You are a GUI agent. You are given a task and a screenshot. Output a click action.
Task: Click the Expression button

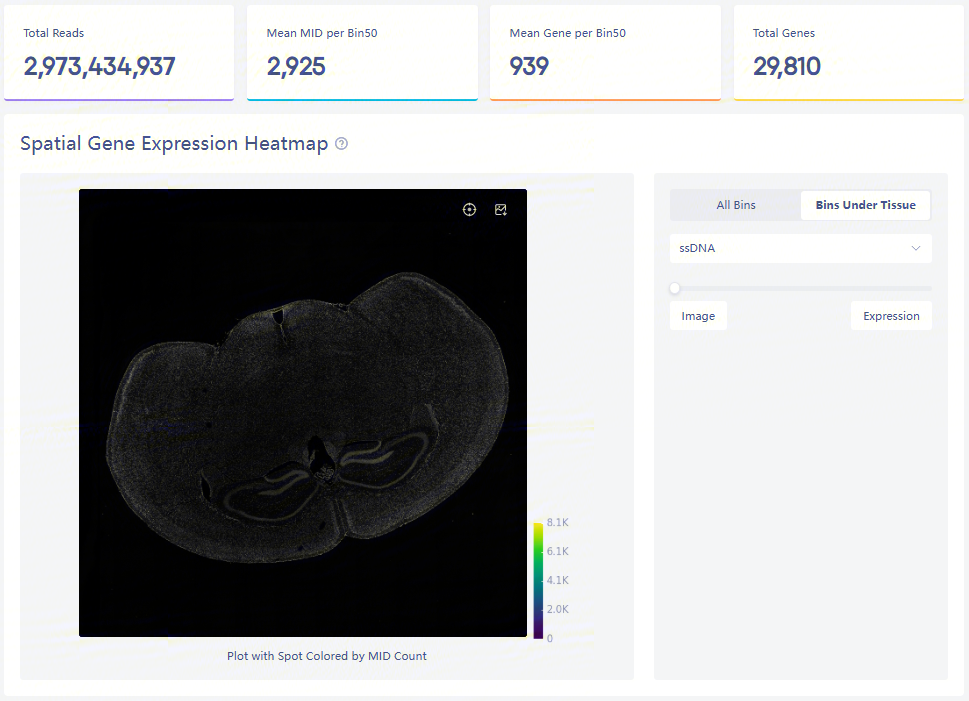pyautogui.click(x=891, y=316)
